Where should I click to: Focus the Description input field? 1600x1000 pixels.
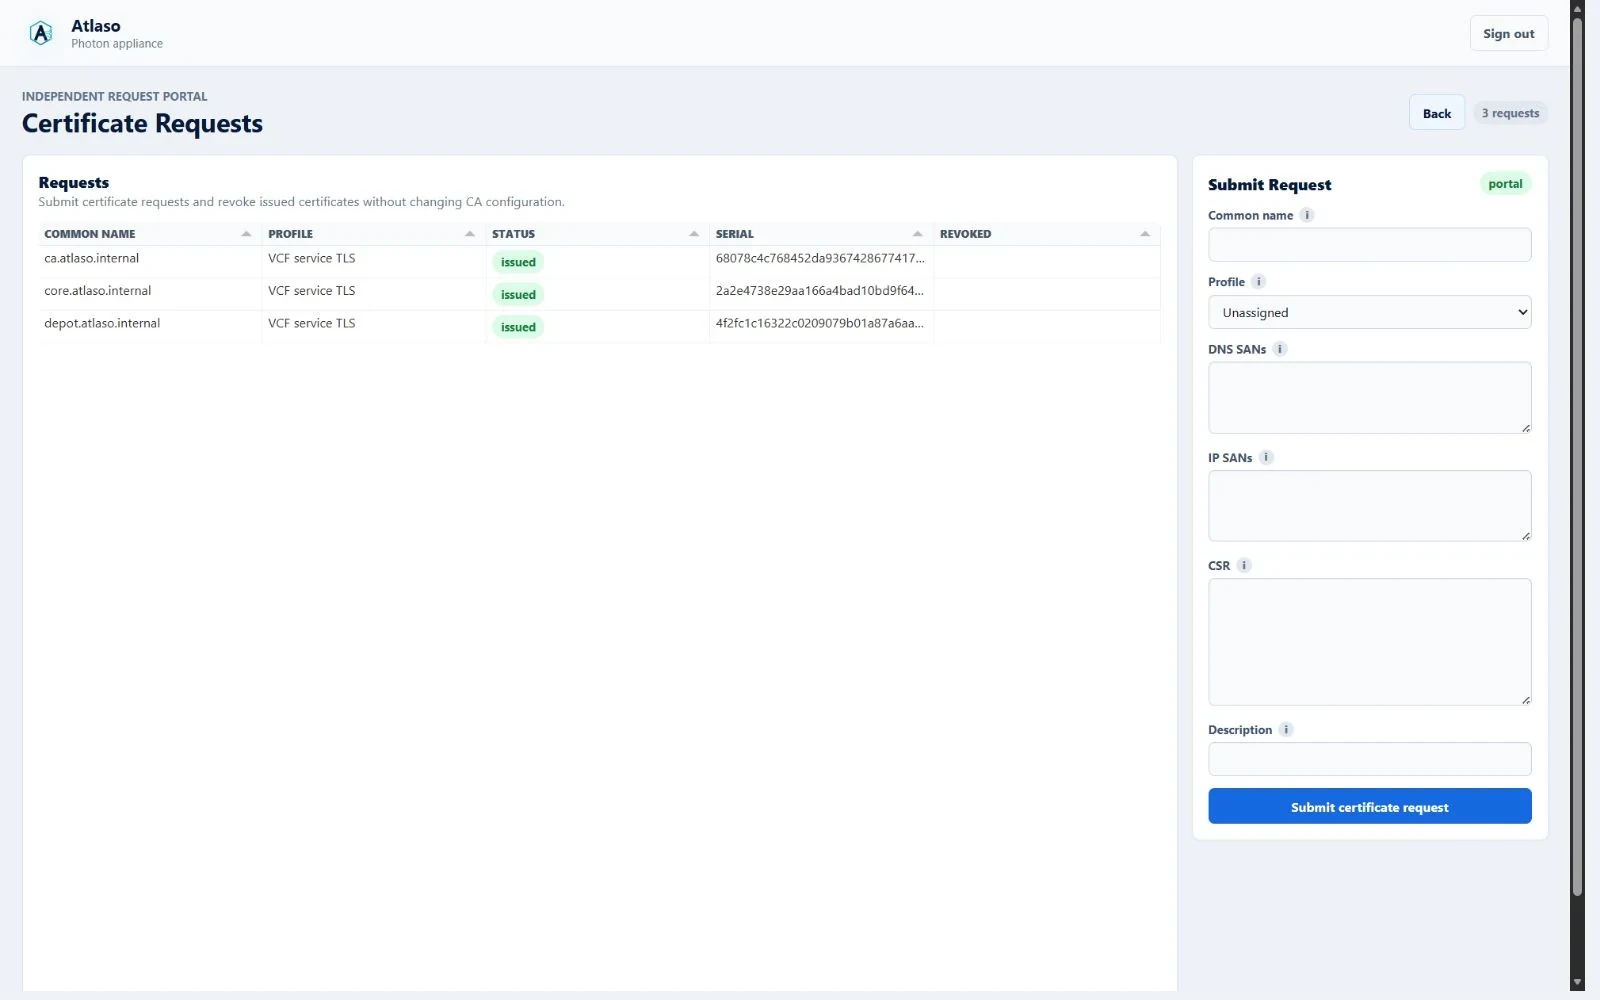1369,759
